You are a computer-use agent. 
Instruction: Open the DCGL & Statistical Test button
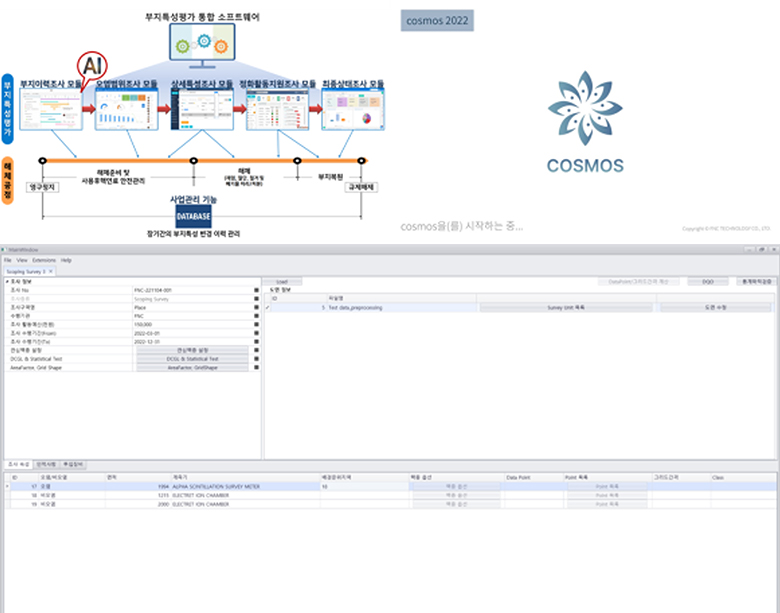point(193,359)
